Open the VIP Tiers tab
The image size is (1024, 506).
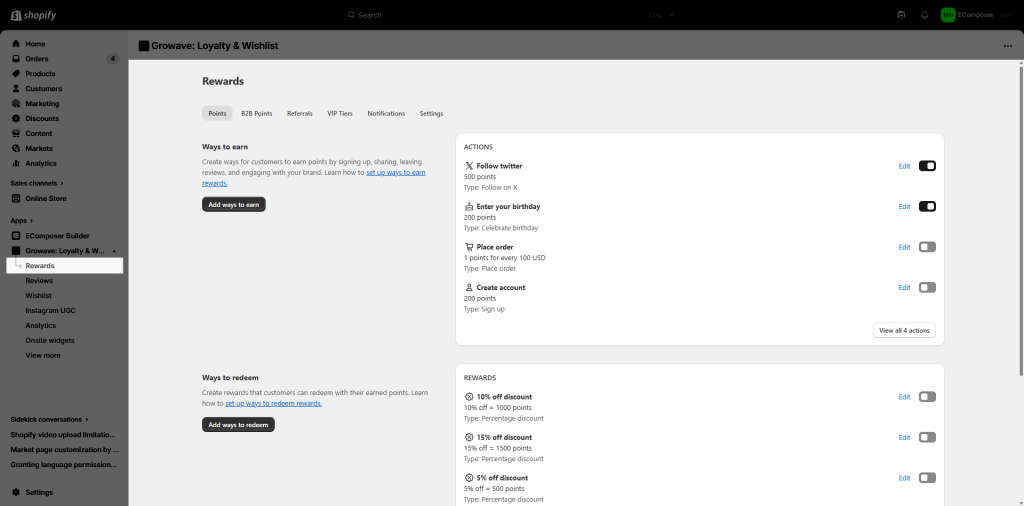[x=339, y=114]
